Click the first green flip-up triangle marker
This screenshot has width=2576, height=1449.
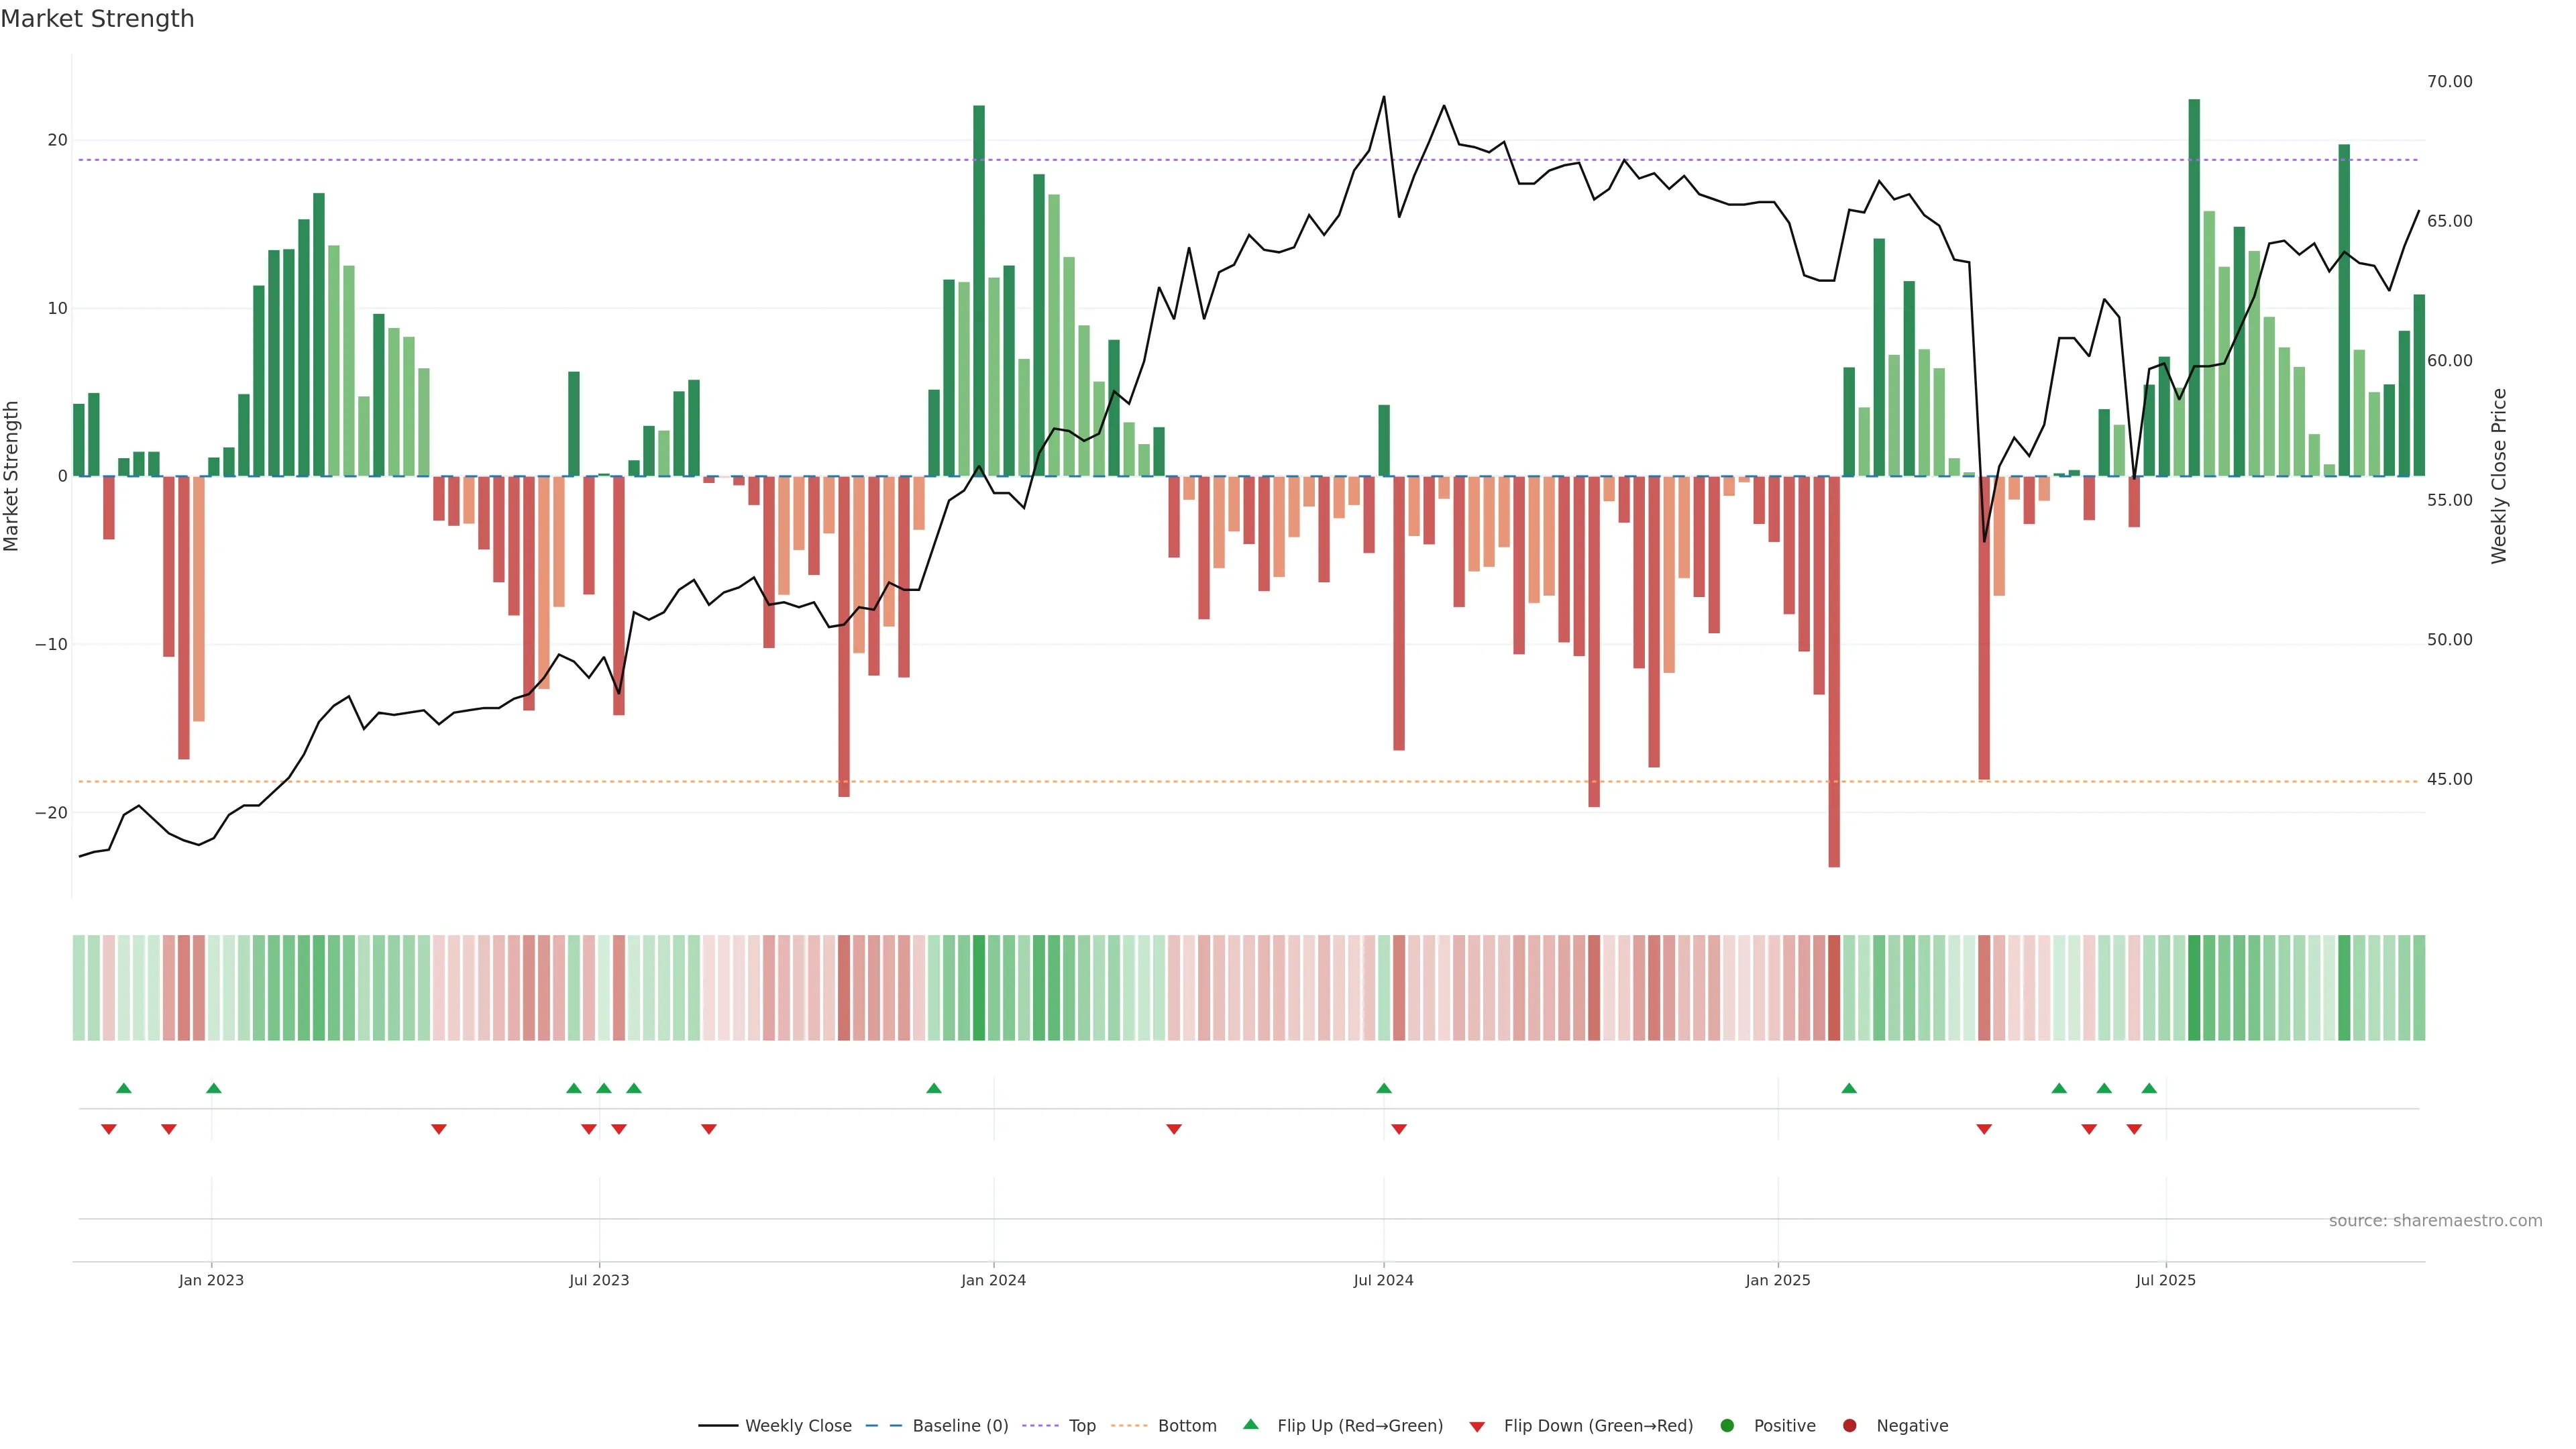pos(124,1088)
